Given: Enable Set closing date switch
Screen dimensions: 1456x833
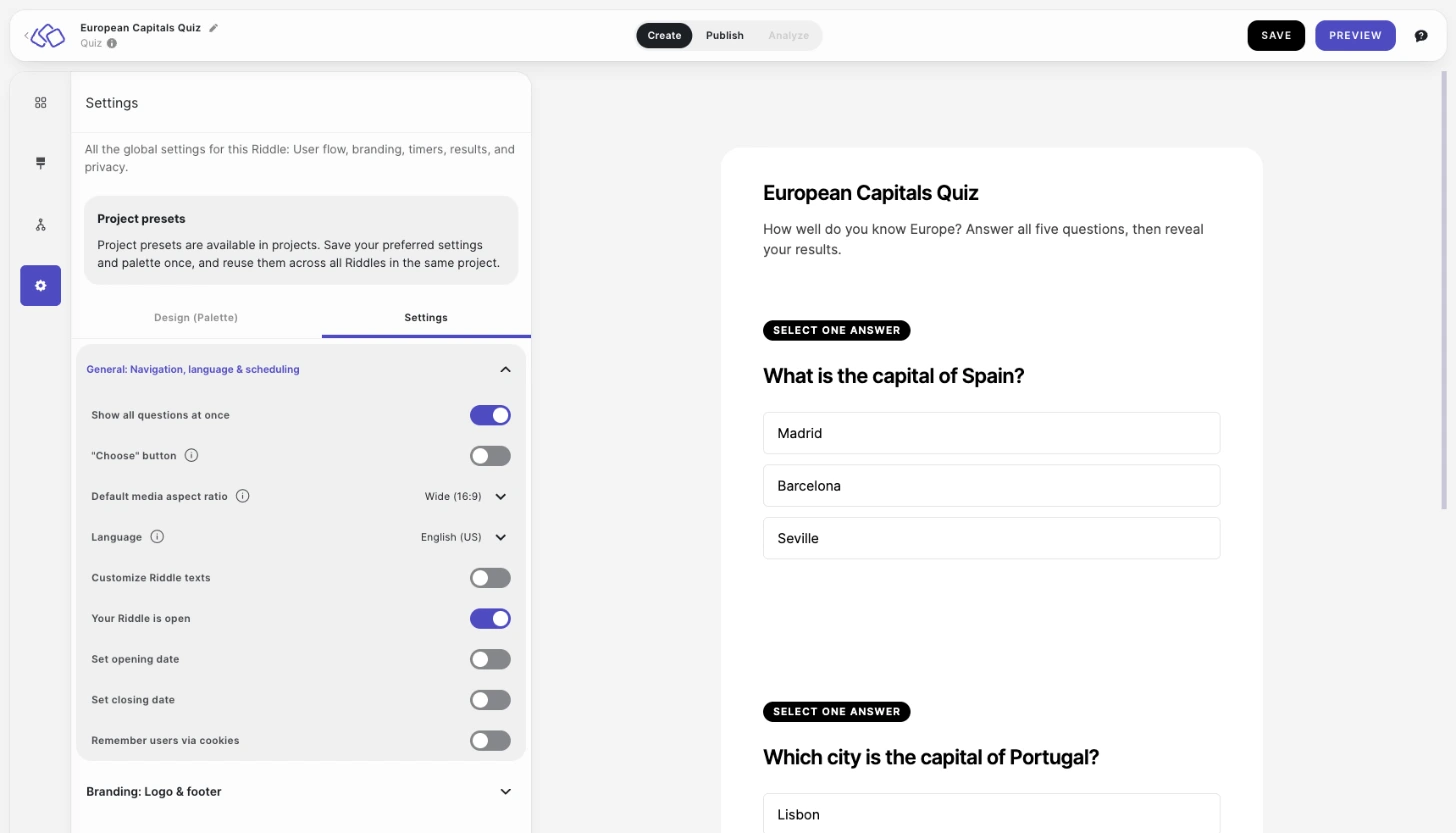Looking at the screenshot, I should click(490, 700).
